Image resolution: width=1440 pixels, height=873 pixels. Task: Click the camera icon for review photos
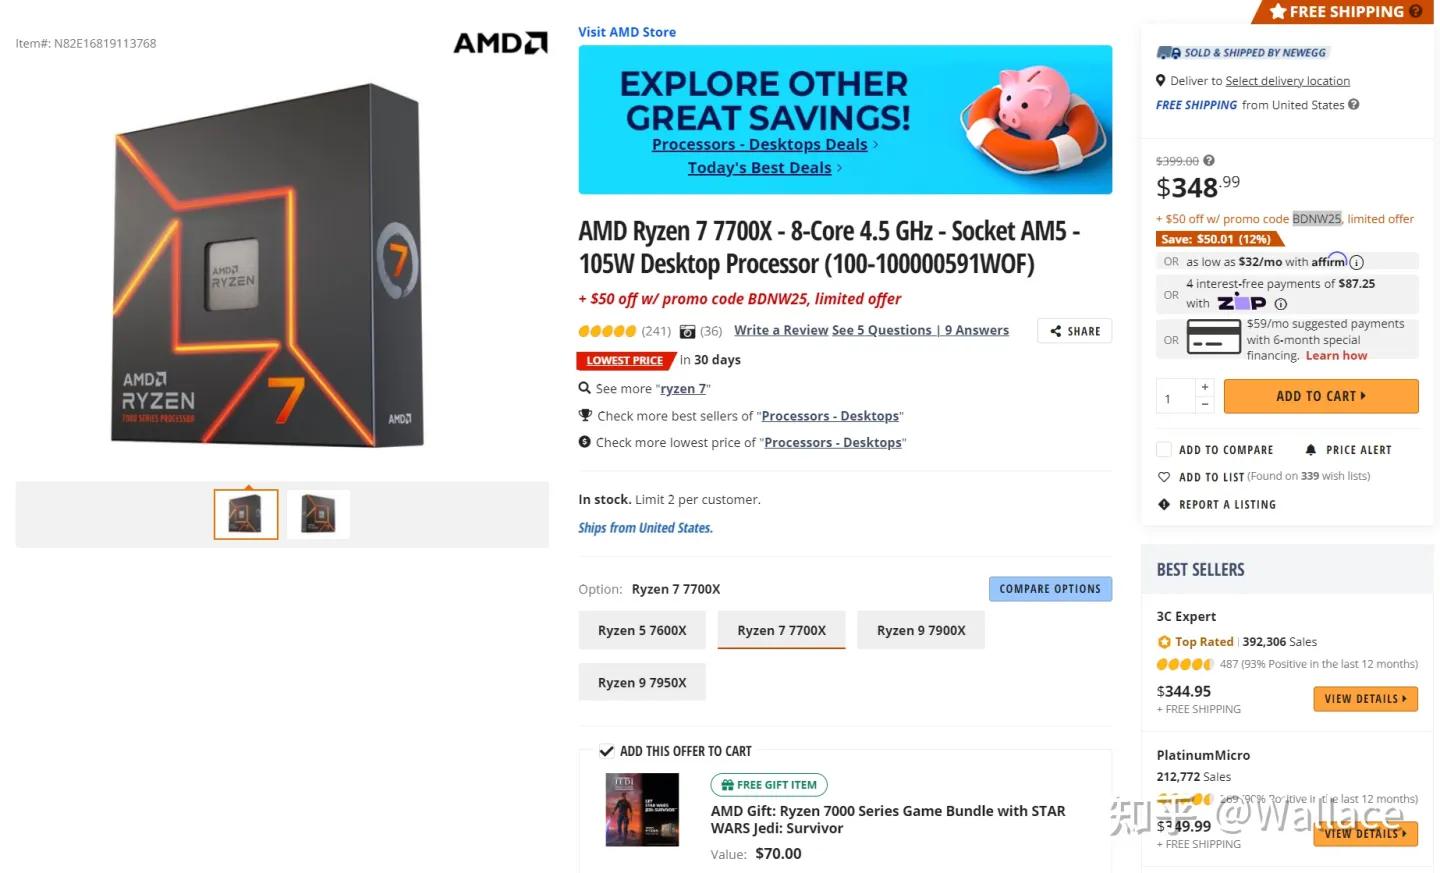tap(687, 331)
